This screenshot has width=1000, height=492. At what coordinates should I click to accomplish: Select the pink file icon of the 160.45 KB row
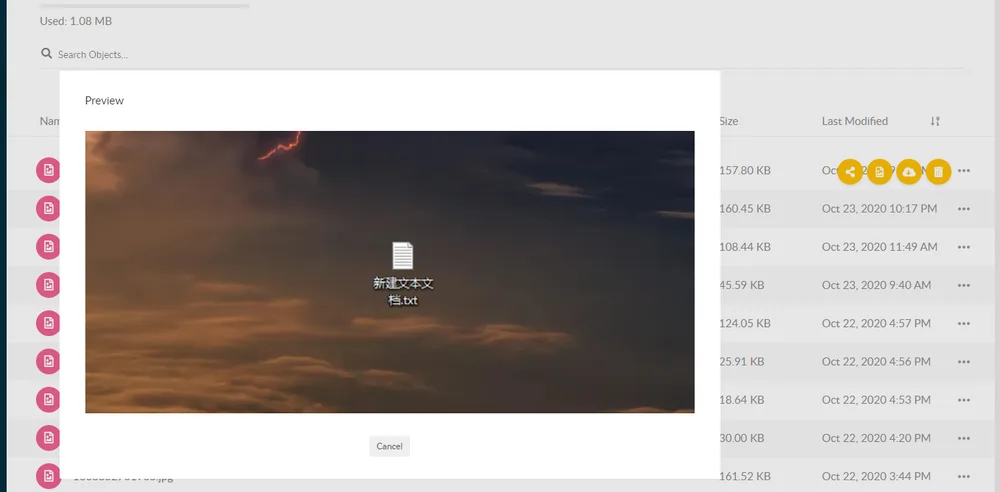pyautogui.click(x=48, y=209)
